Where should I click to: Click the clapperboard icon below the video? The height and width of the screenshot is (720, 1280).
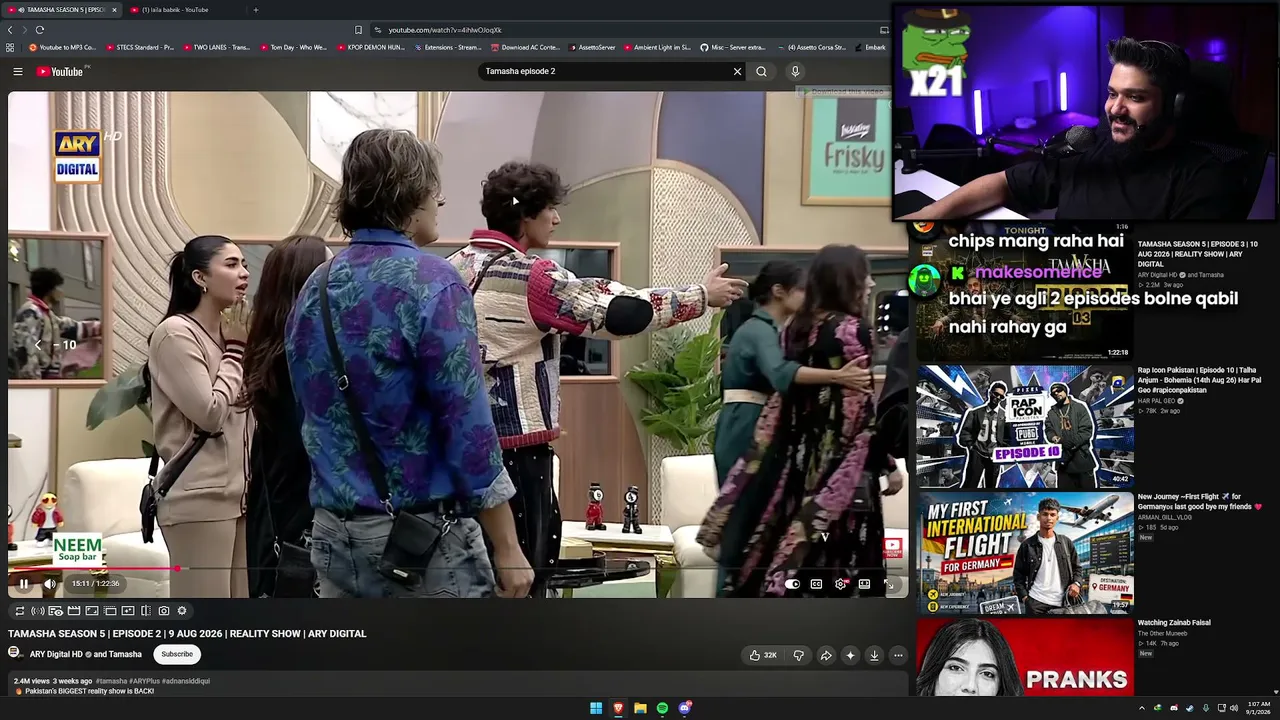pos(74,611)
